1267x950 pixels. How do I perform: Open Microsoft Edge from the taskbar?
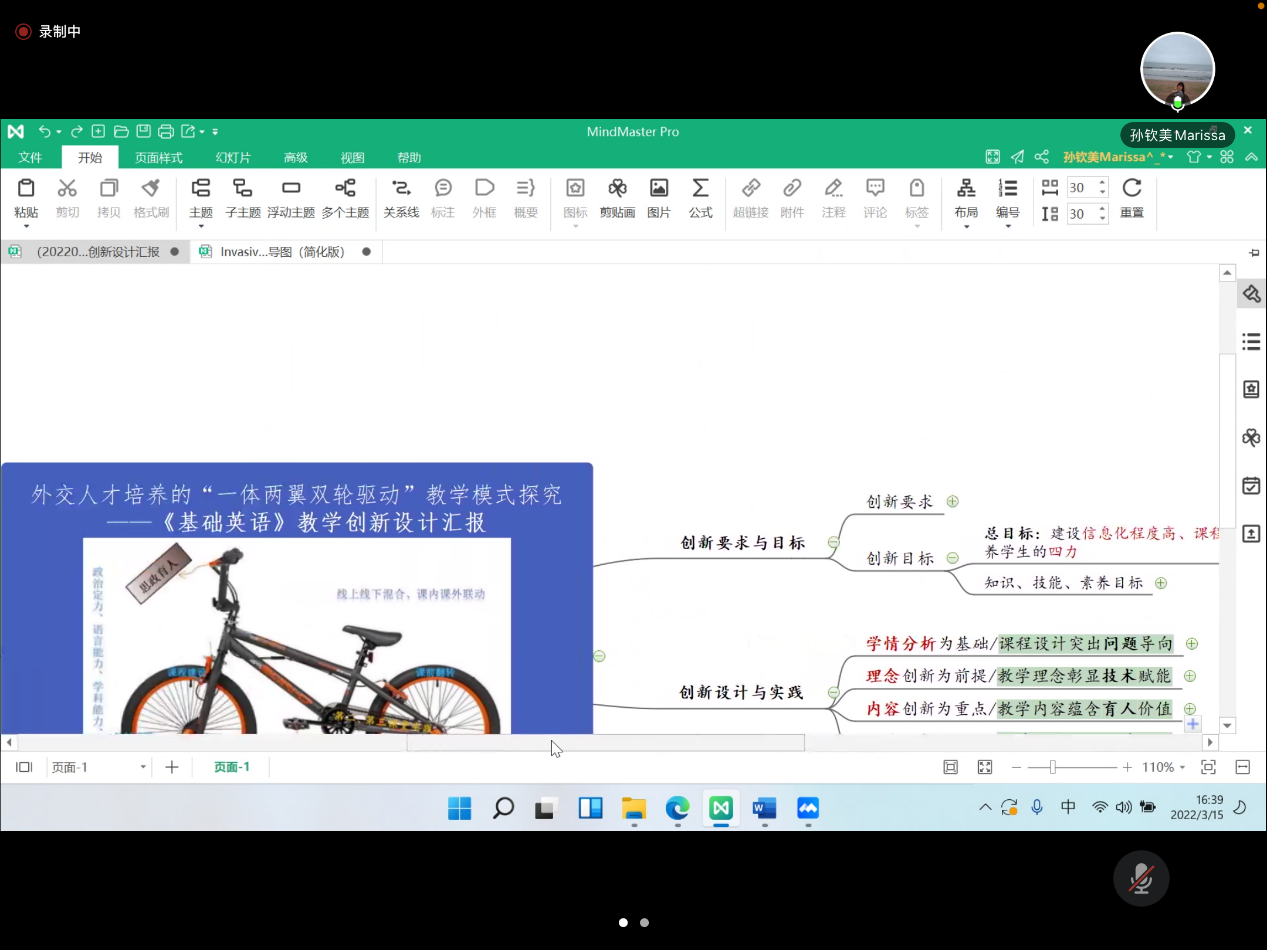(678, 808)
